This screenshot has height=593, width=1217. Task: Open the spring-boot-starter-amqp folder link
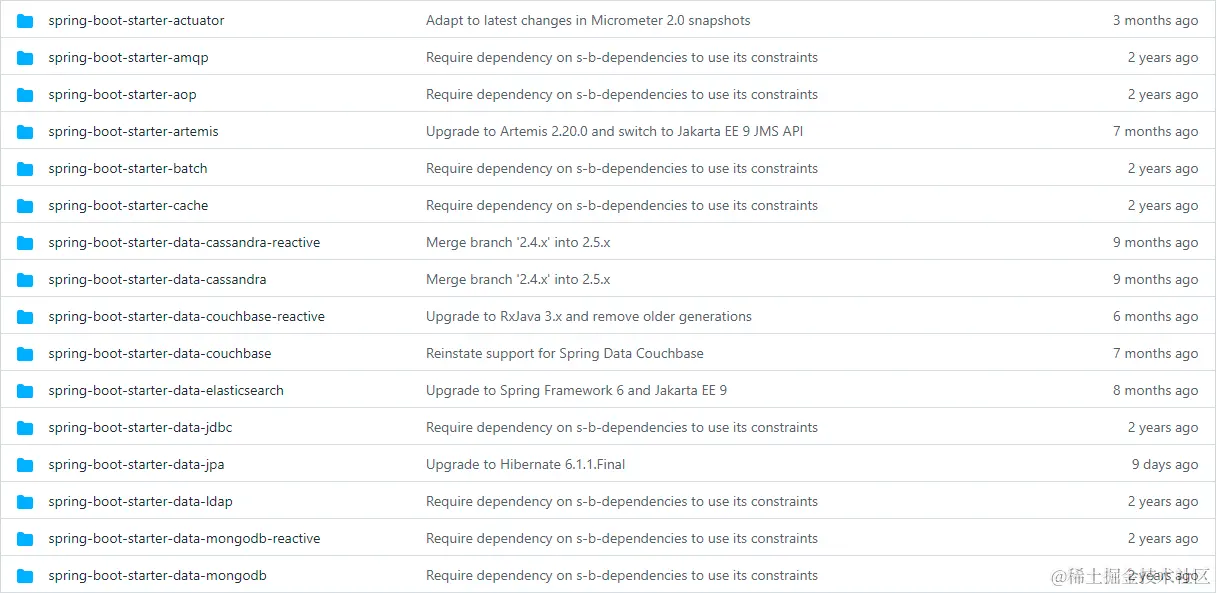click(x=128, y=58)
